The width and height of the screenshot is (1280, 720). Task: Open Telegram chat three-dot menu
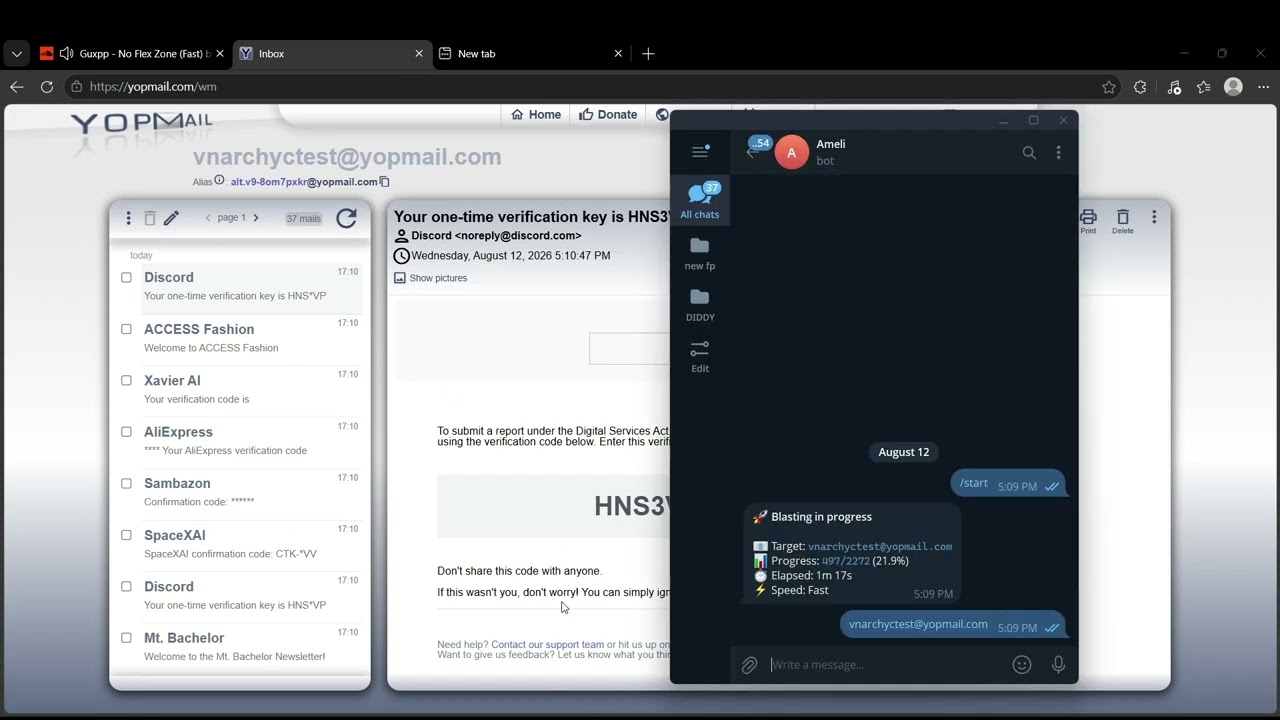(x=1059, y=153)
